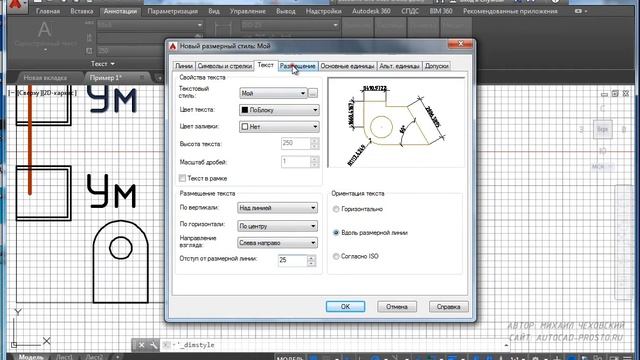Click Масштаб дробей field
Image resolution: width=640 pixels, height=360 pixels.
click(296, 162)
